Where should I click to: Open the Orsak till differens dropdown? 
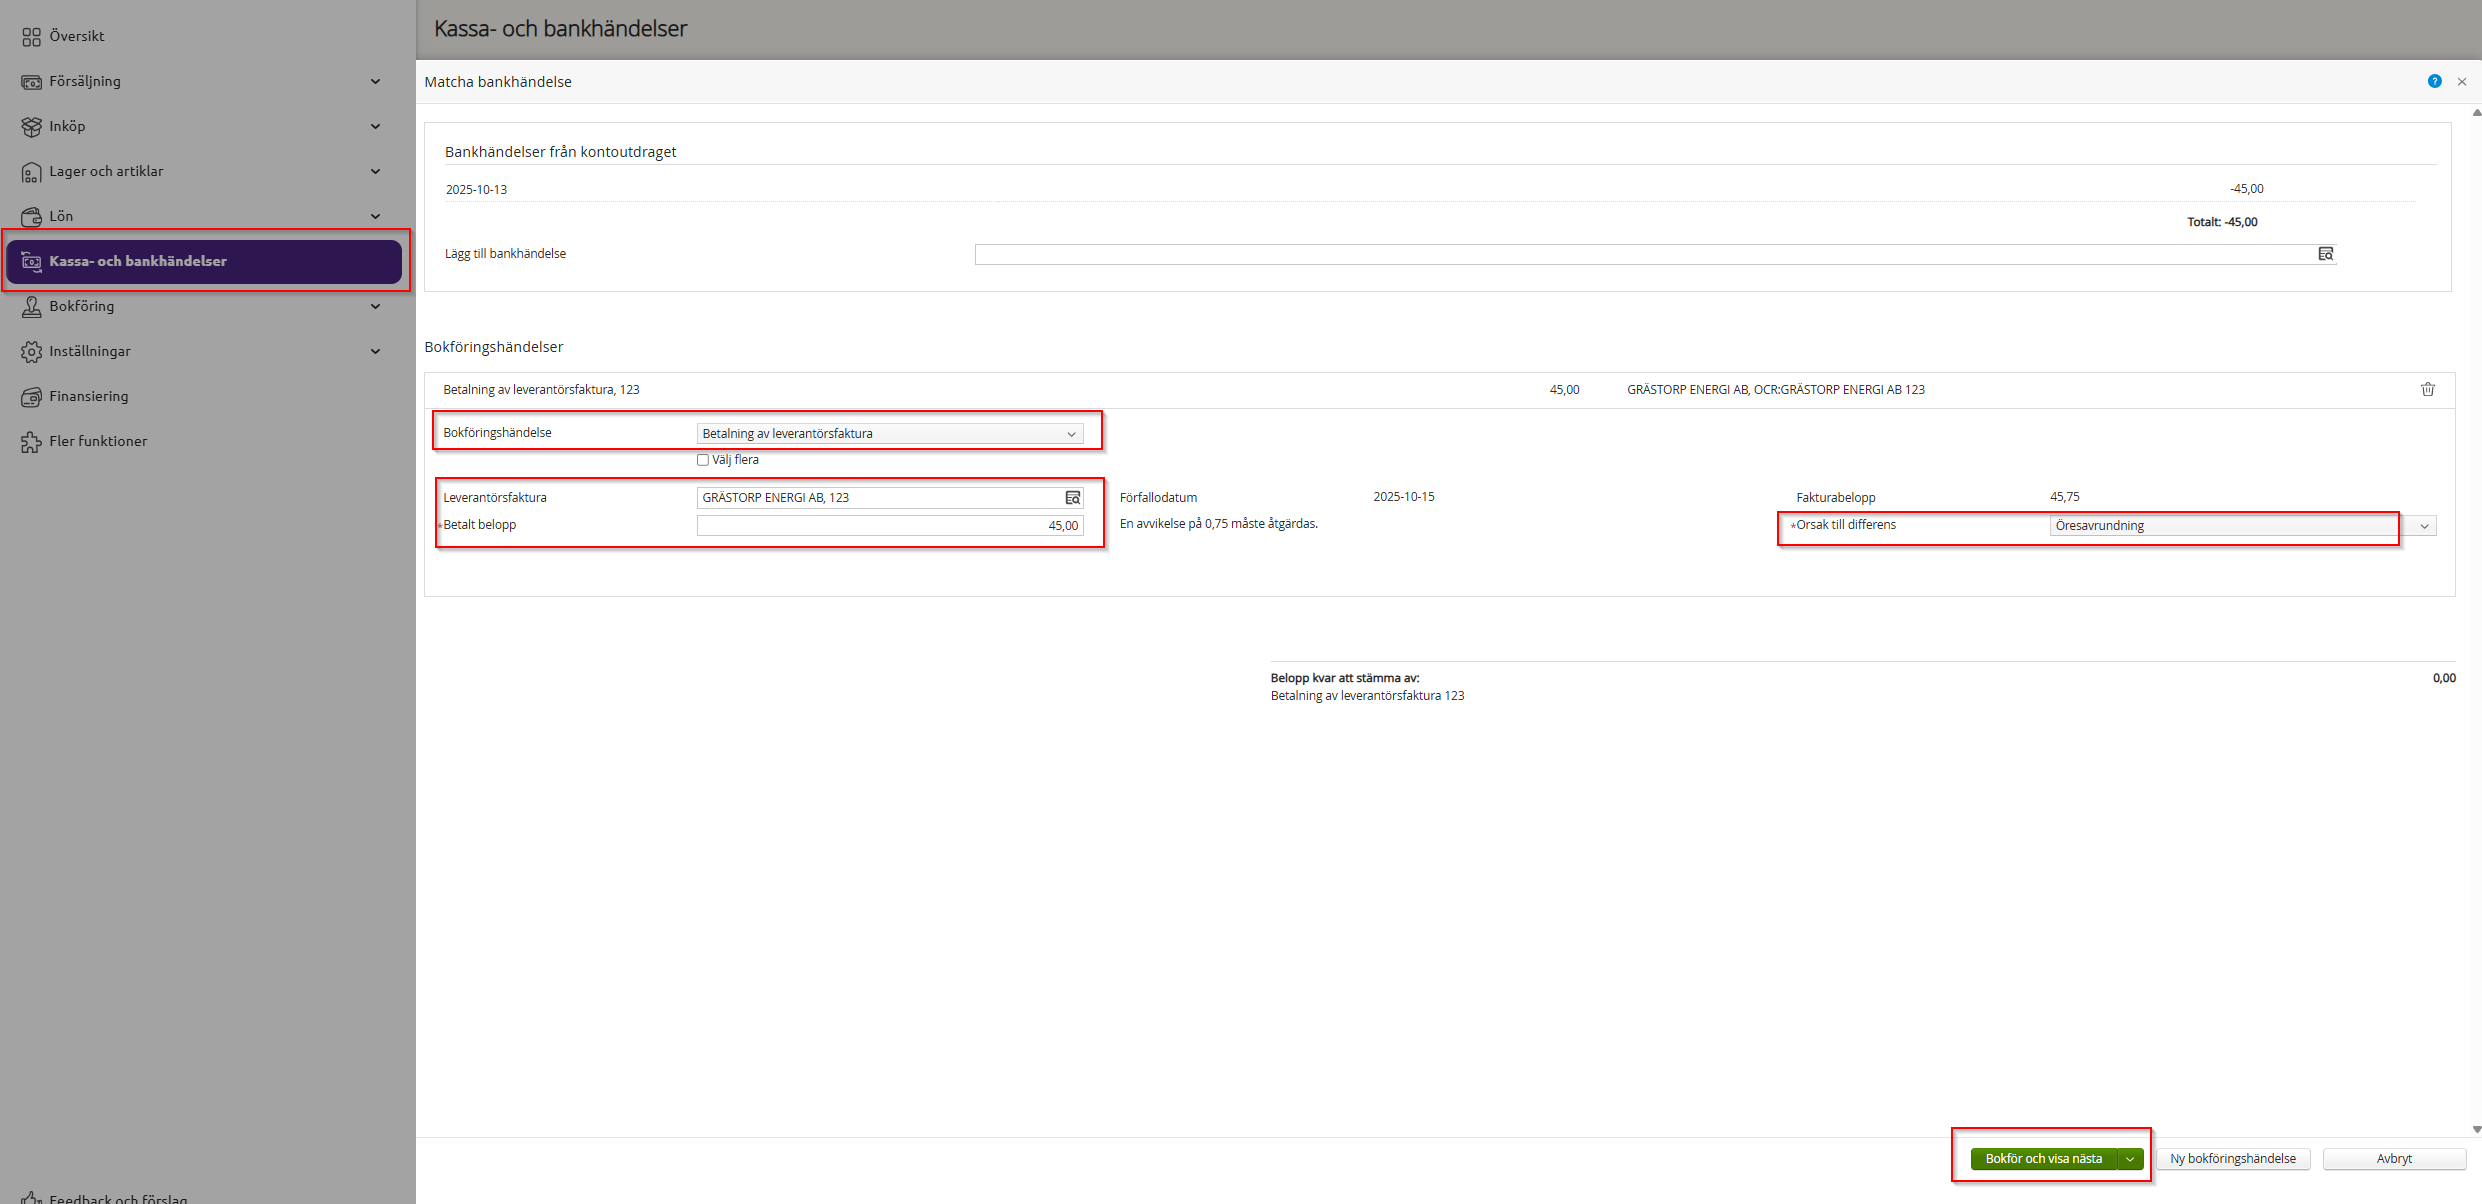tap(2242, 525)
